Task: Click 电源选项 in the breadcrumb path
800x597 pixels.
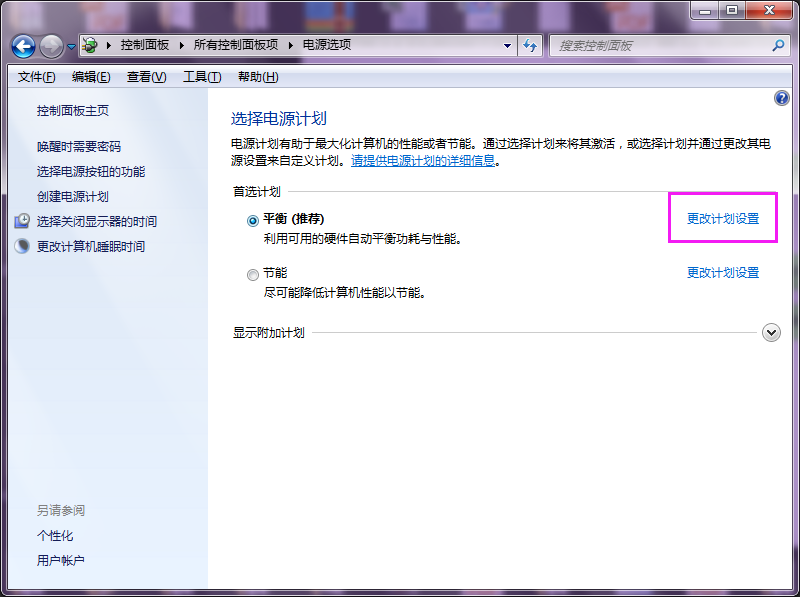Action: coord(327,45)
